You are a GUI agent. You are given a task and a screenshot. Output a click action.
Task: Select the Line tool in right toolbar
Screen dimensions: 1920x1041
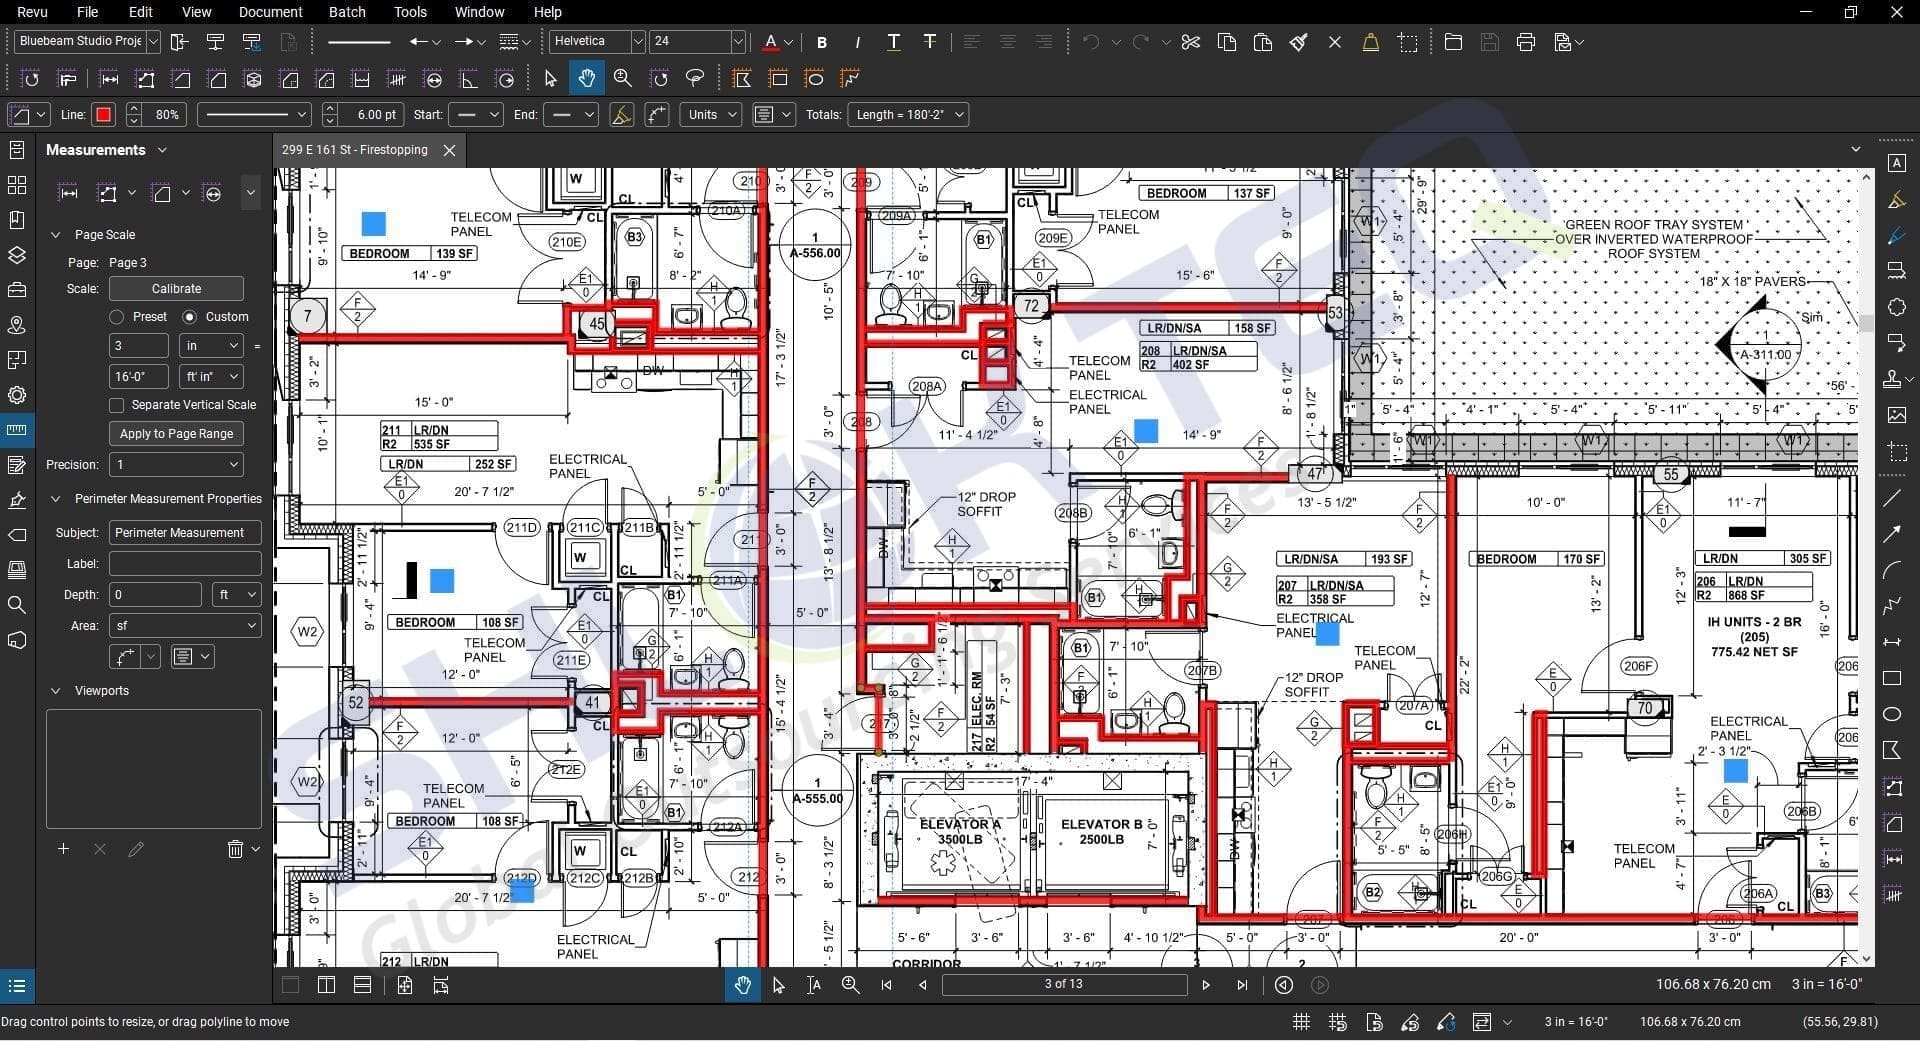pyautogui.click(x=1892, y=498)
